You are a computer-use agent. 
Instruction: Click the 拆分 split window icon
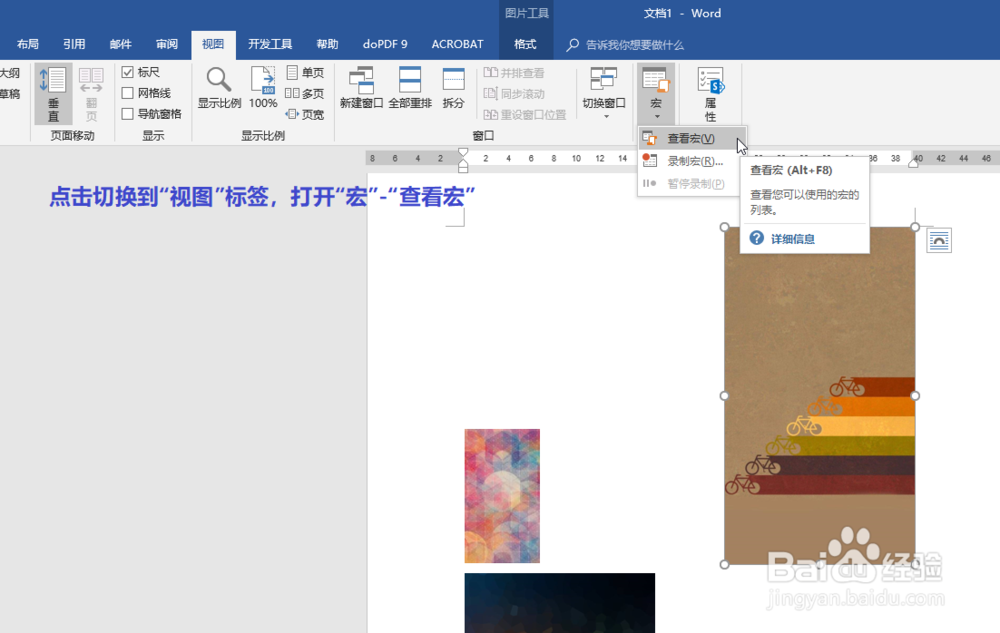[453, 90]
